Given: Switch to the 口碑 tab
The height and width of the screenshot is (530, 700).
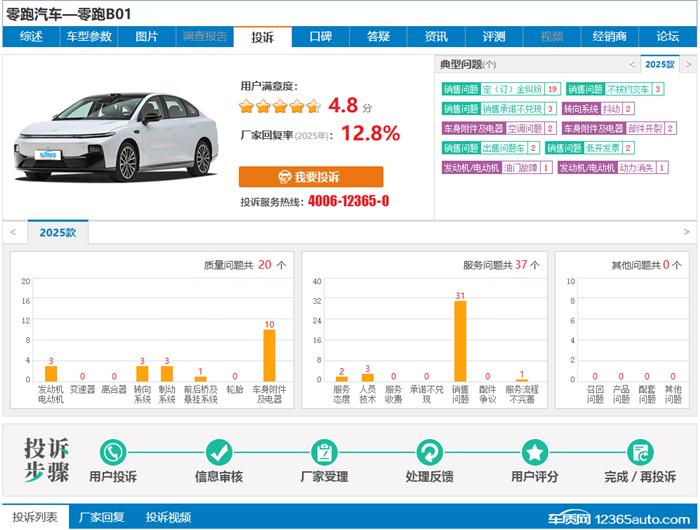Looking at the screenshot, I should tap(320, 37).
